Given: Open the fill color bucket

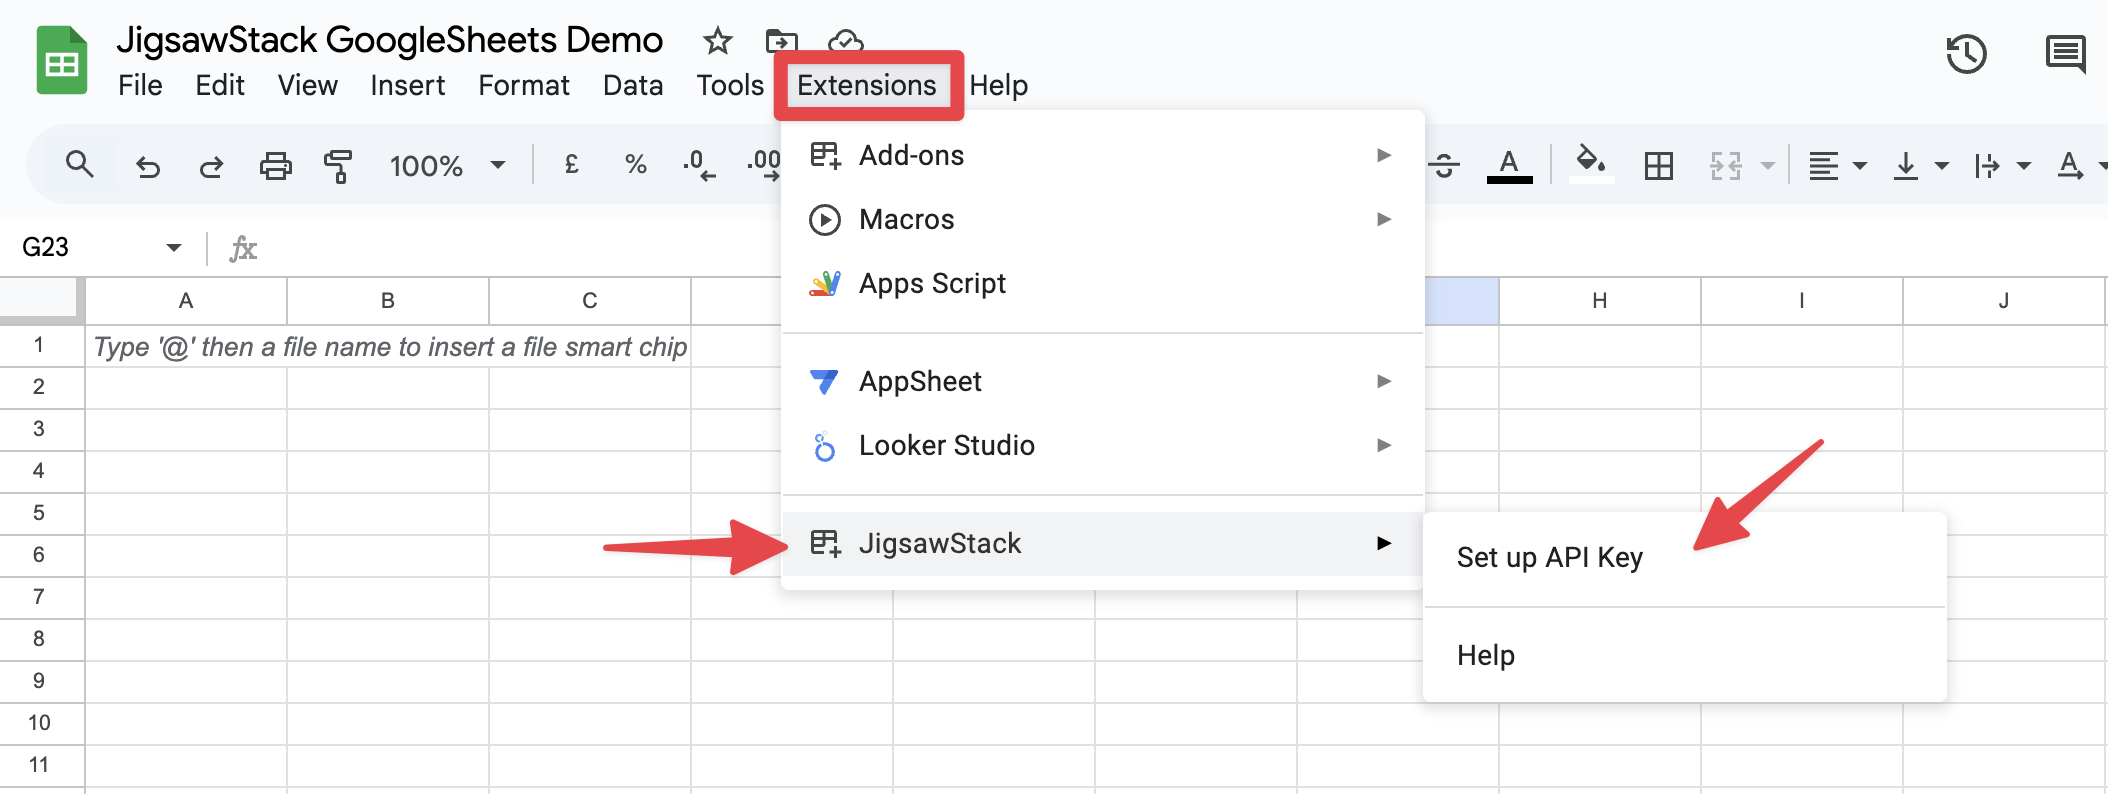Looking at the screenshot, I should 1591,165.
